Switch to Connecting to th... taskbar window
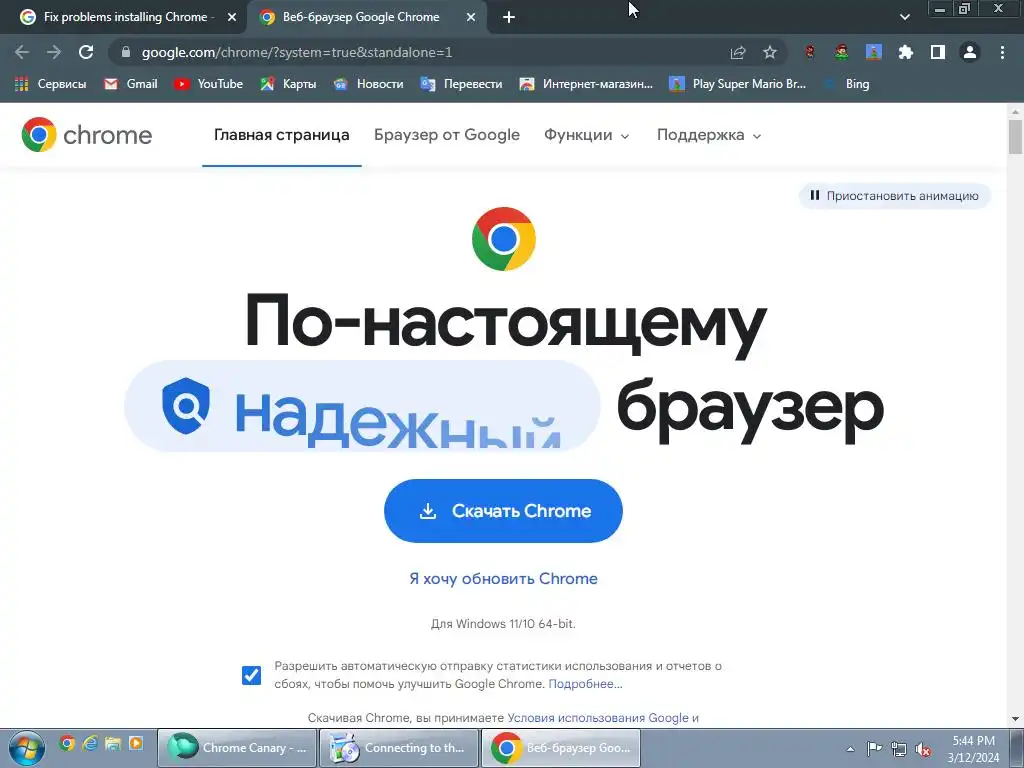 click(x=399, y=748)
